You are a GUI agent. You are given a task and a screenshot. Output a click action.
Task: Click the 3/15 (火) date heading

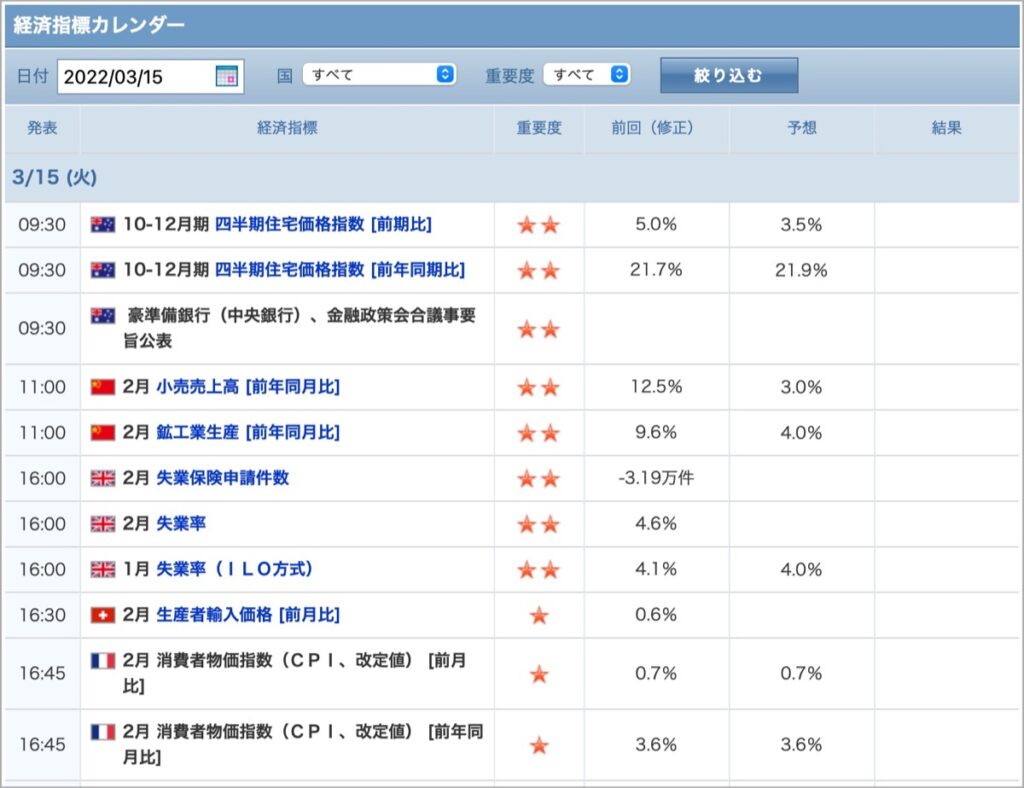[x=55, y=177]
